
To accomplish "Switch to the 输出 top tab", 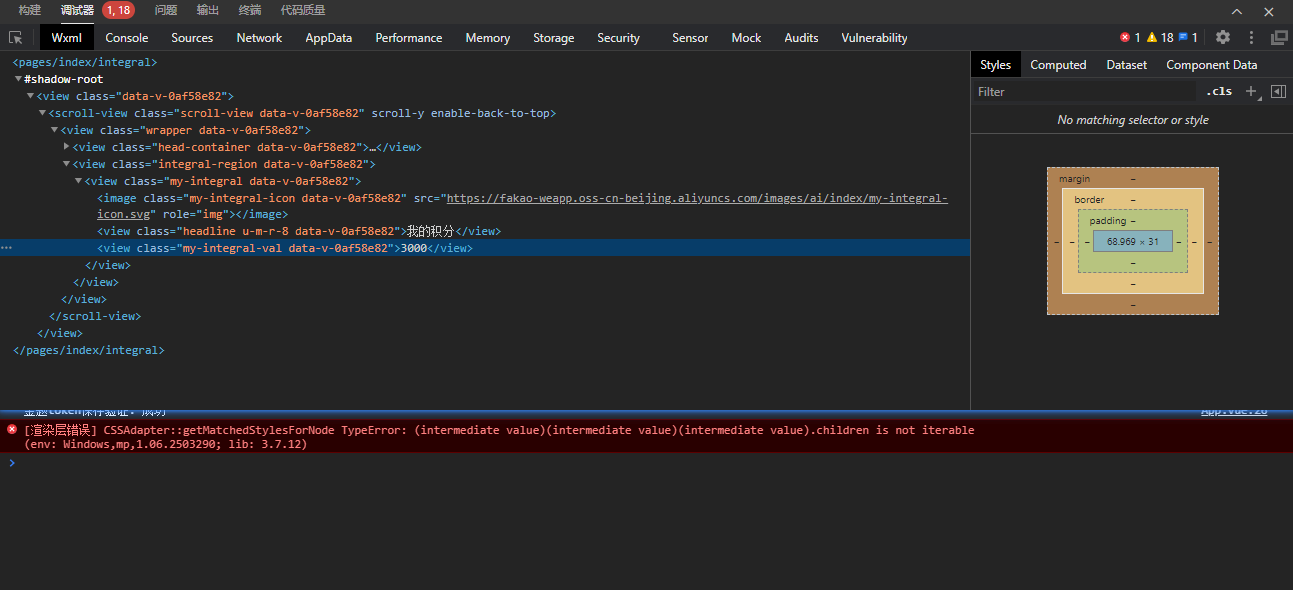I will (x=208, y=10).
